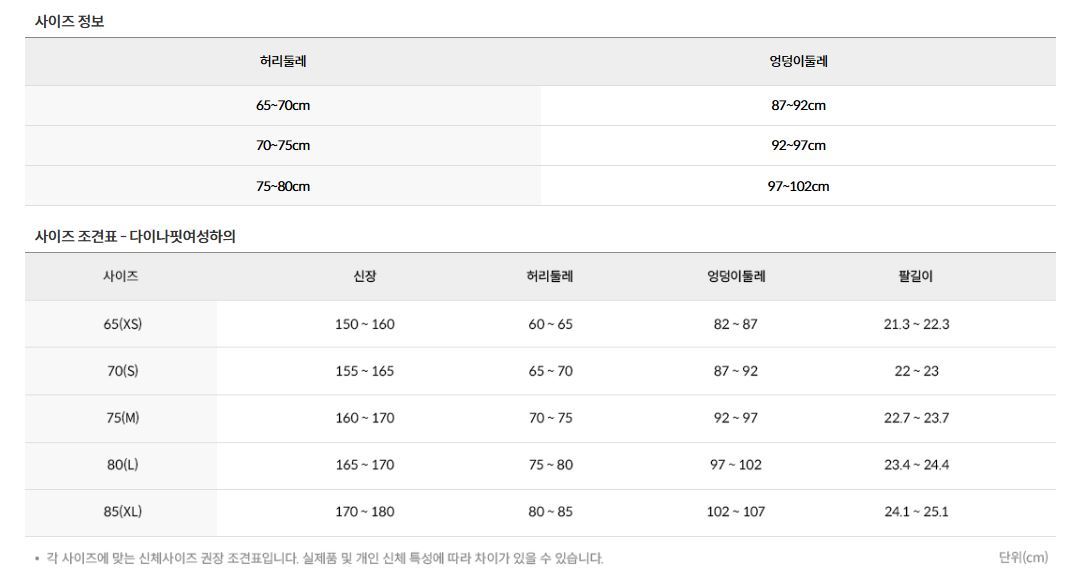
Task: Select the 사이즈 column header
Action: 121,276
